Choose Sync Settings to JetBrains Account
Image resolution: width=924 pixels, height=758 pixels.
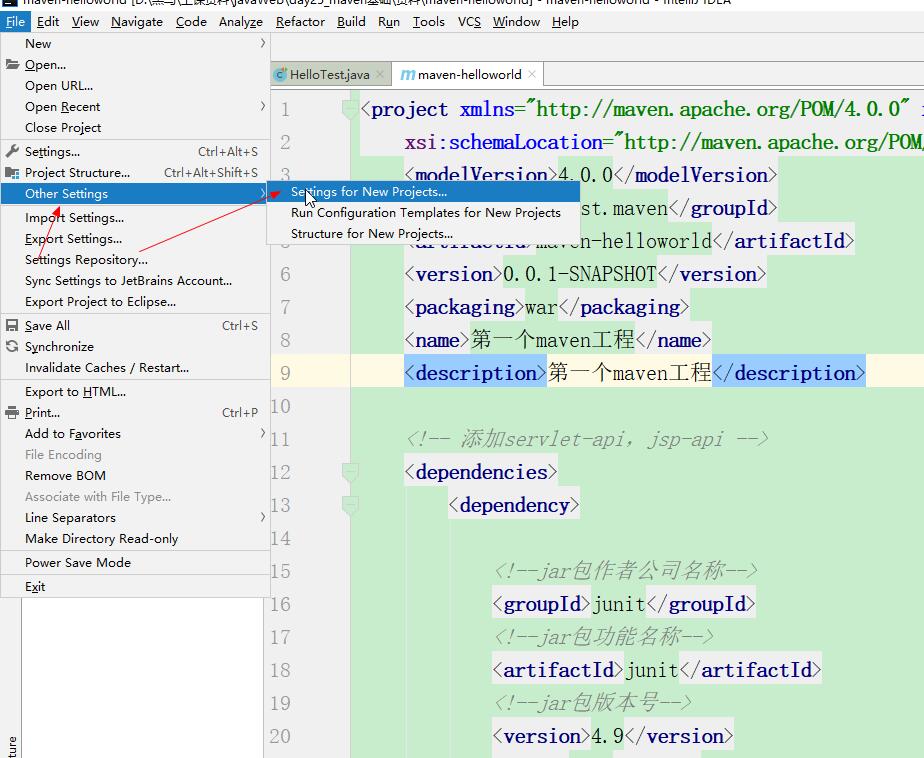(x=135, y=281)
